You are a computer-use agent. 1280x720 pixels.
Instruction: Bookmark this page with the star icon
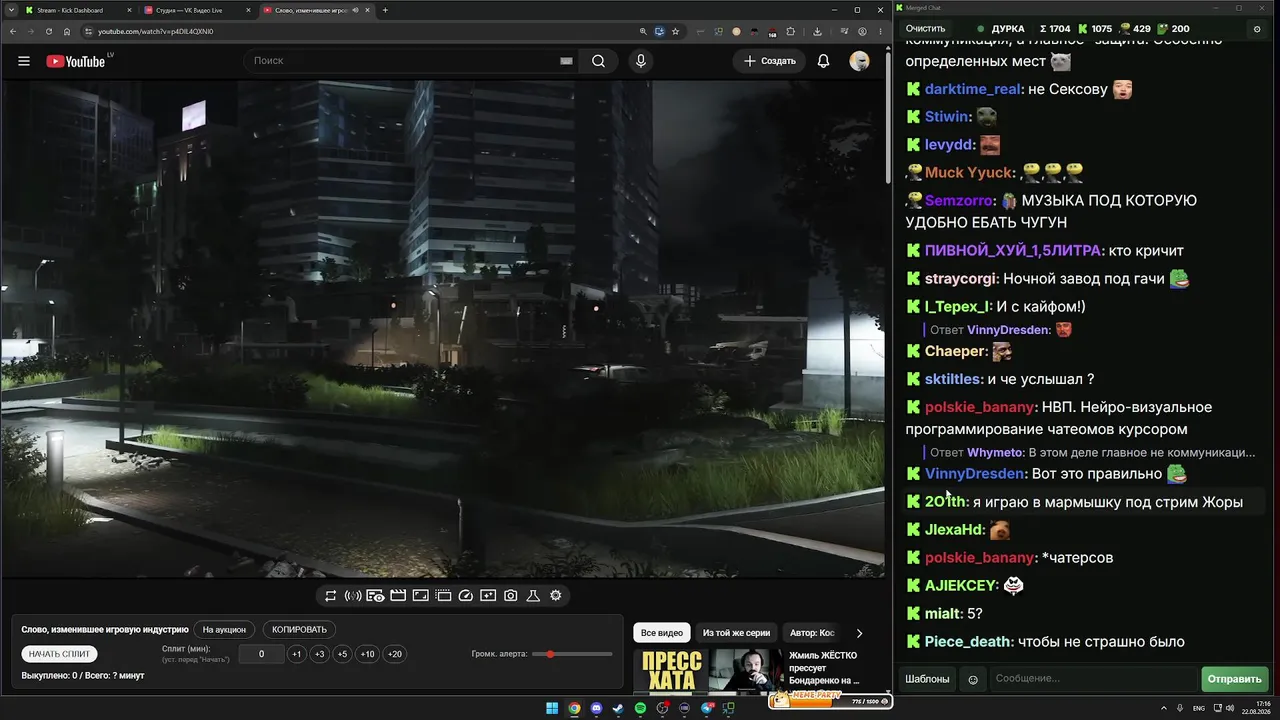(676, 31)
